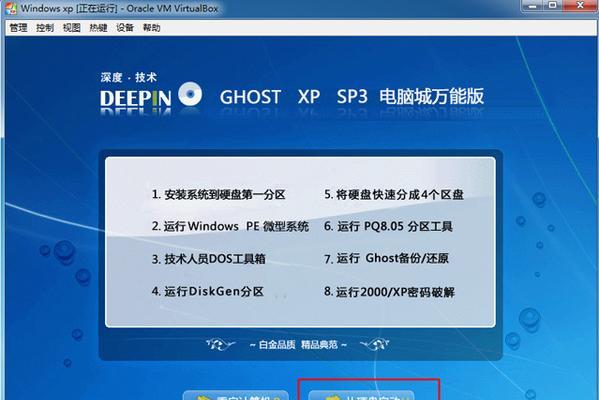Open the 视图 menu
The width and height of the screenshot is (599, 400).
coord(71,28)
